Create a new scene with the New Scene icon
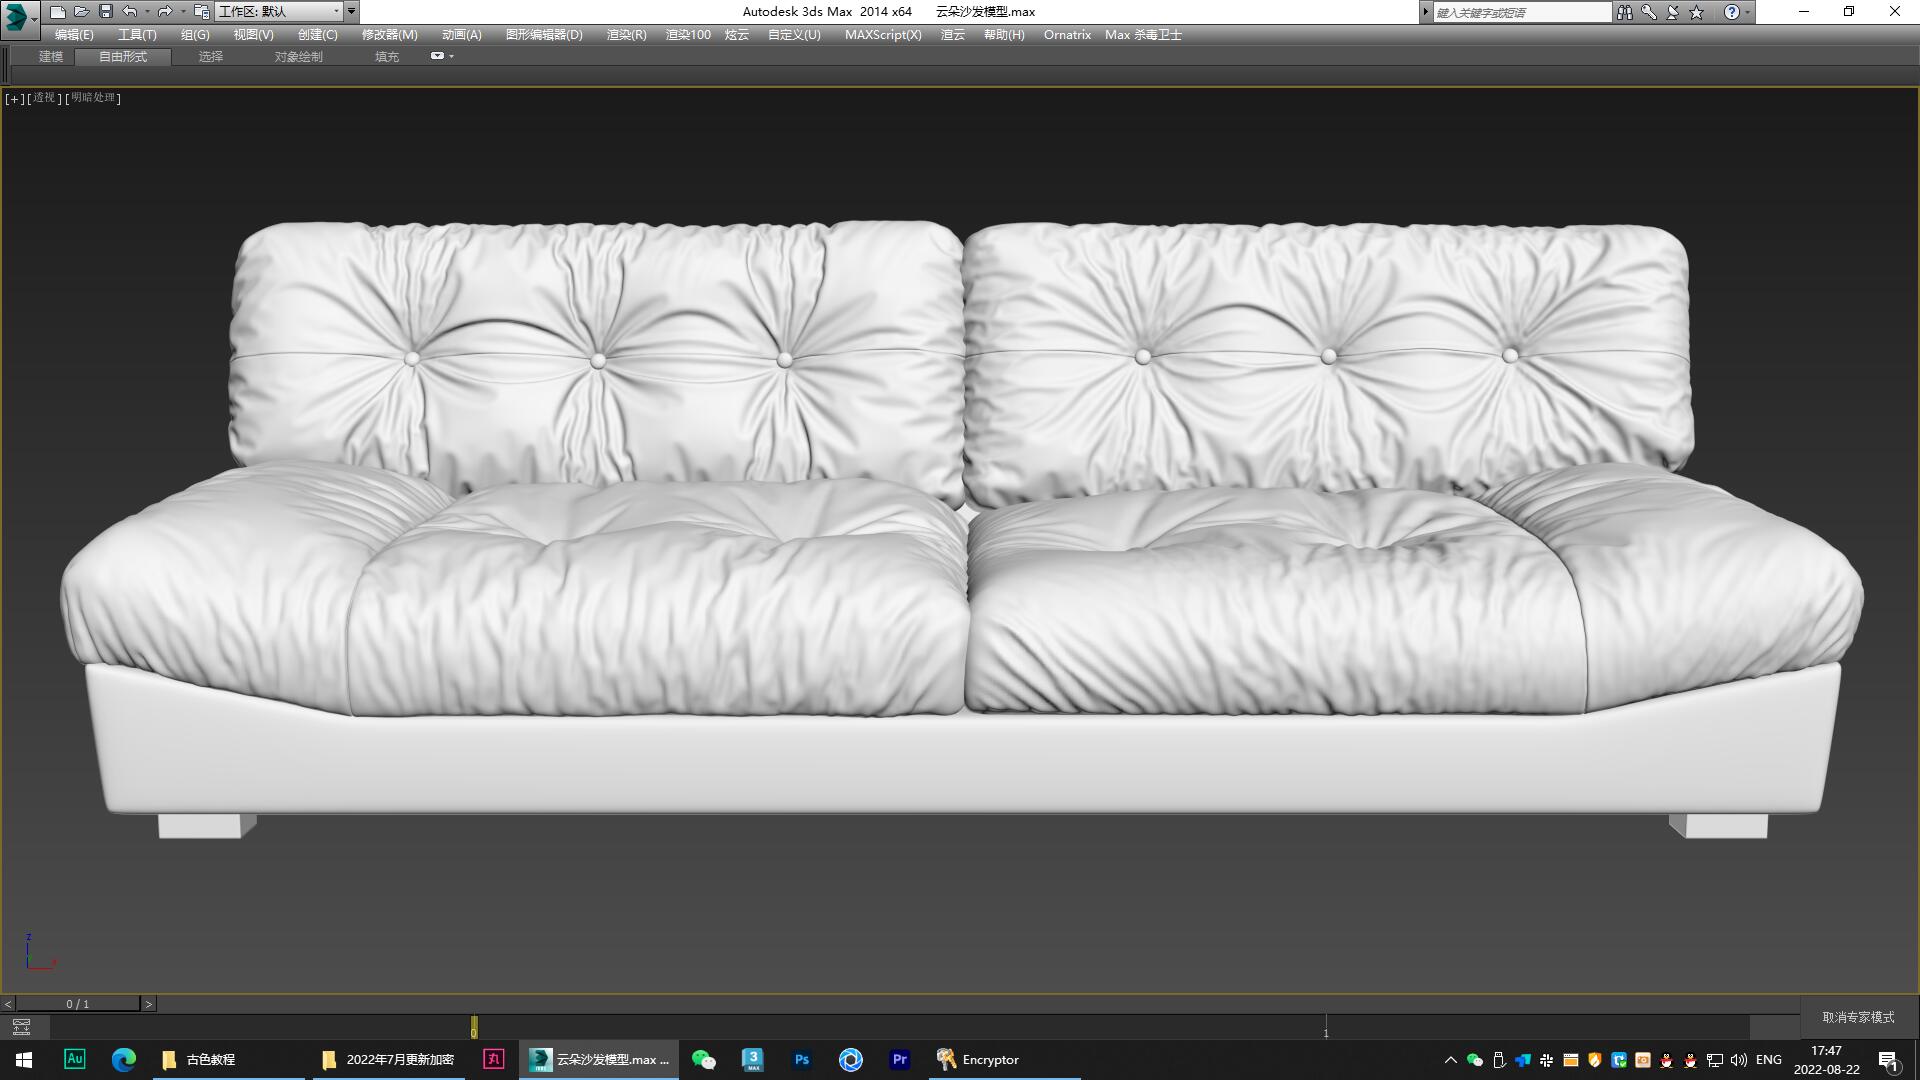Viewport: 1920px width, 1080px height. 58,11
